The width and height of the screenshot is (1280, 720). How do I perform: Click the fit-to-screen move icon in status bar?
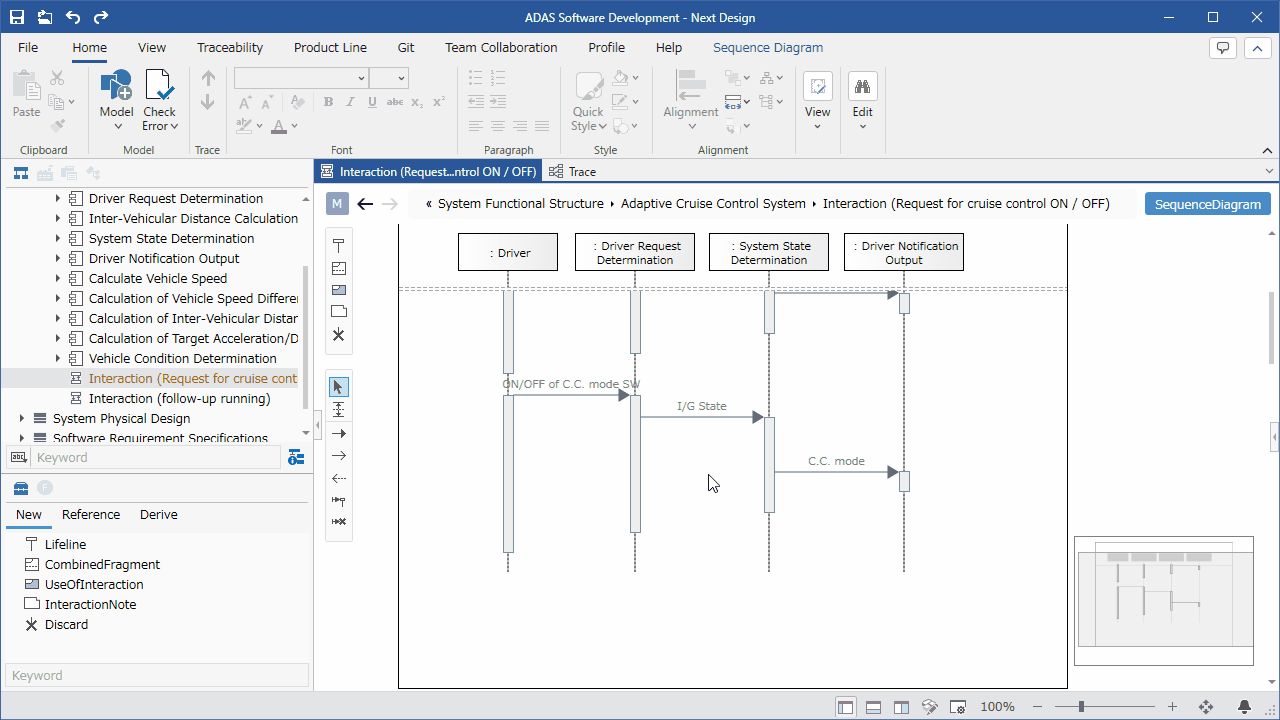(1206, 707)
